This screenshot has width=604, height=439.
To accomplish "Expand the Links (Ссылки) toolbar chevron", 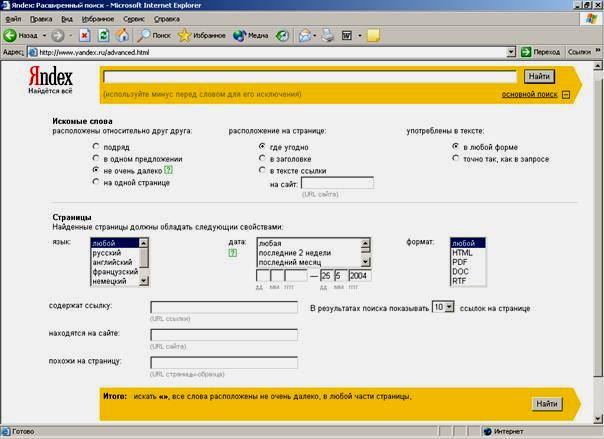I will click(x=598, y=50).
